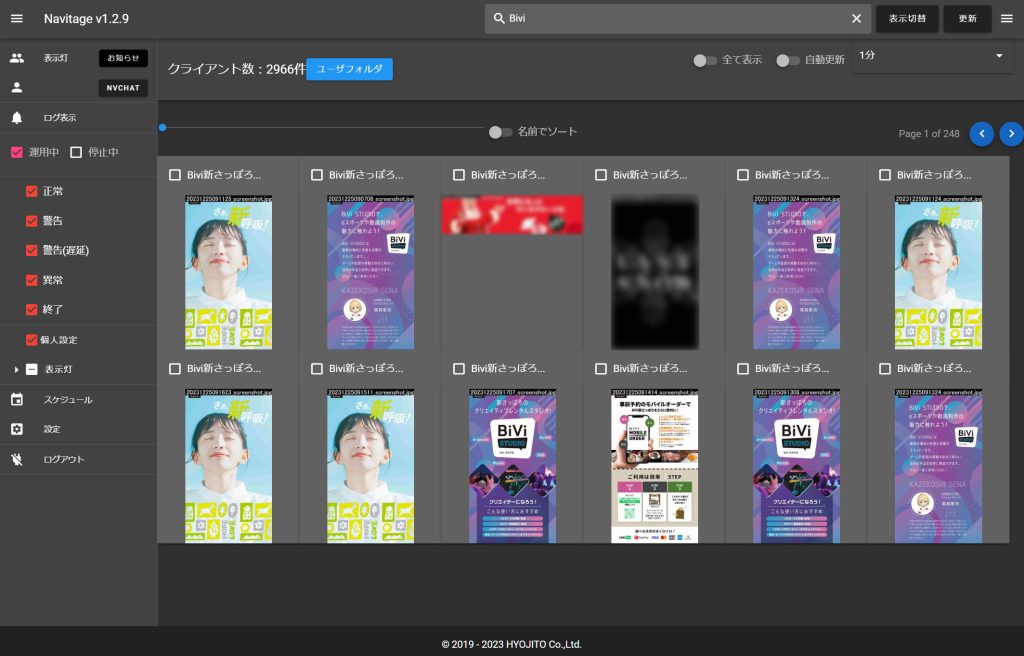Click the bell icon for ログ表示
The width and height of the screenshot is (1024, 656).
[x=17, y=118]
